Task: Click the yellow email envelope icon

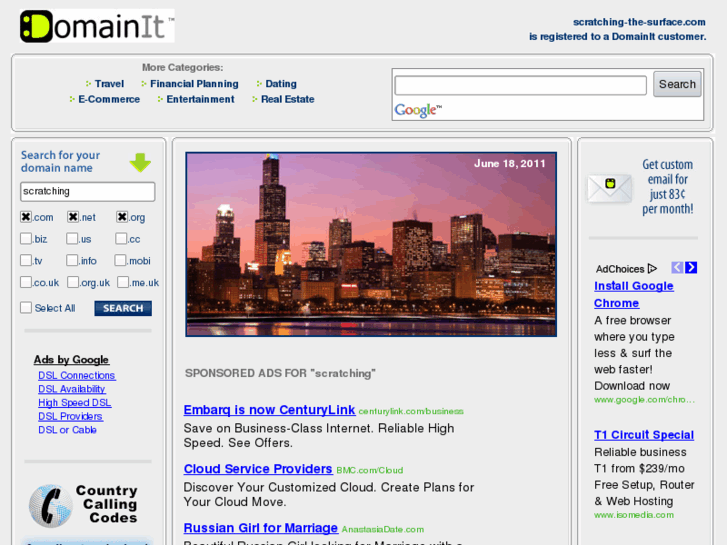Action: (608, 188)
